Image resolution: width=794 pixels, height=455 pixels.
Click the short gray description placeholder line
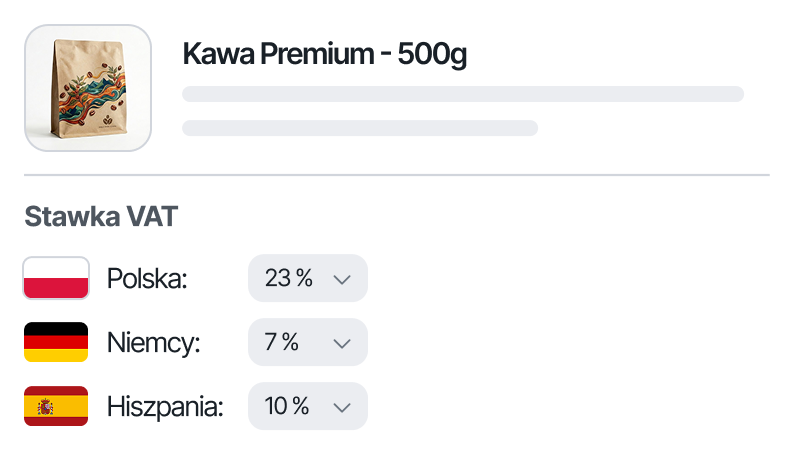(360, 128)
